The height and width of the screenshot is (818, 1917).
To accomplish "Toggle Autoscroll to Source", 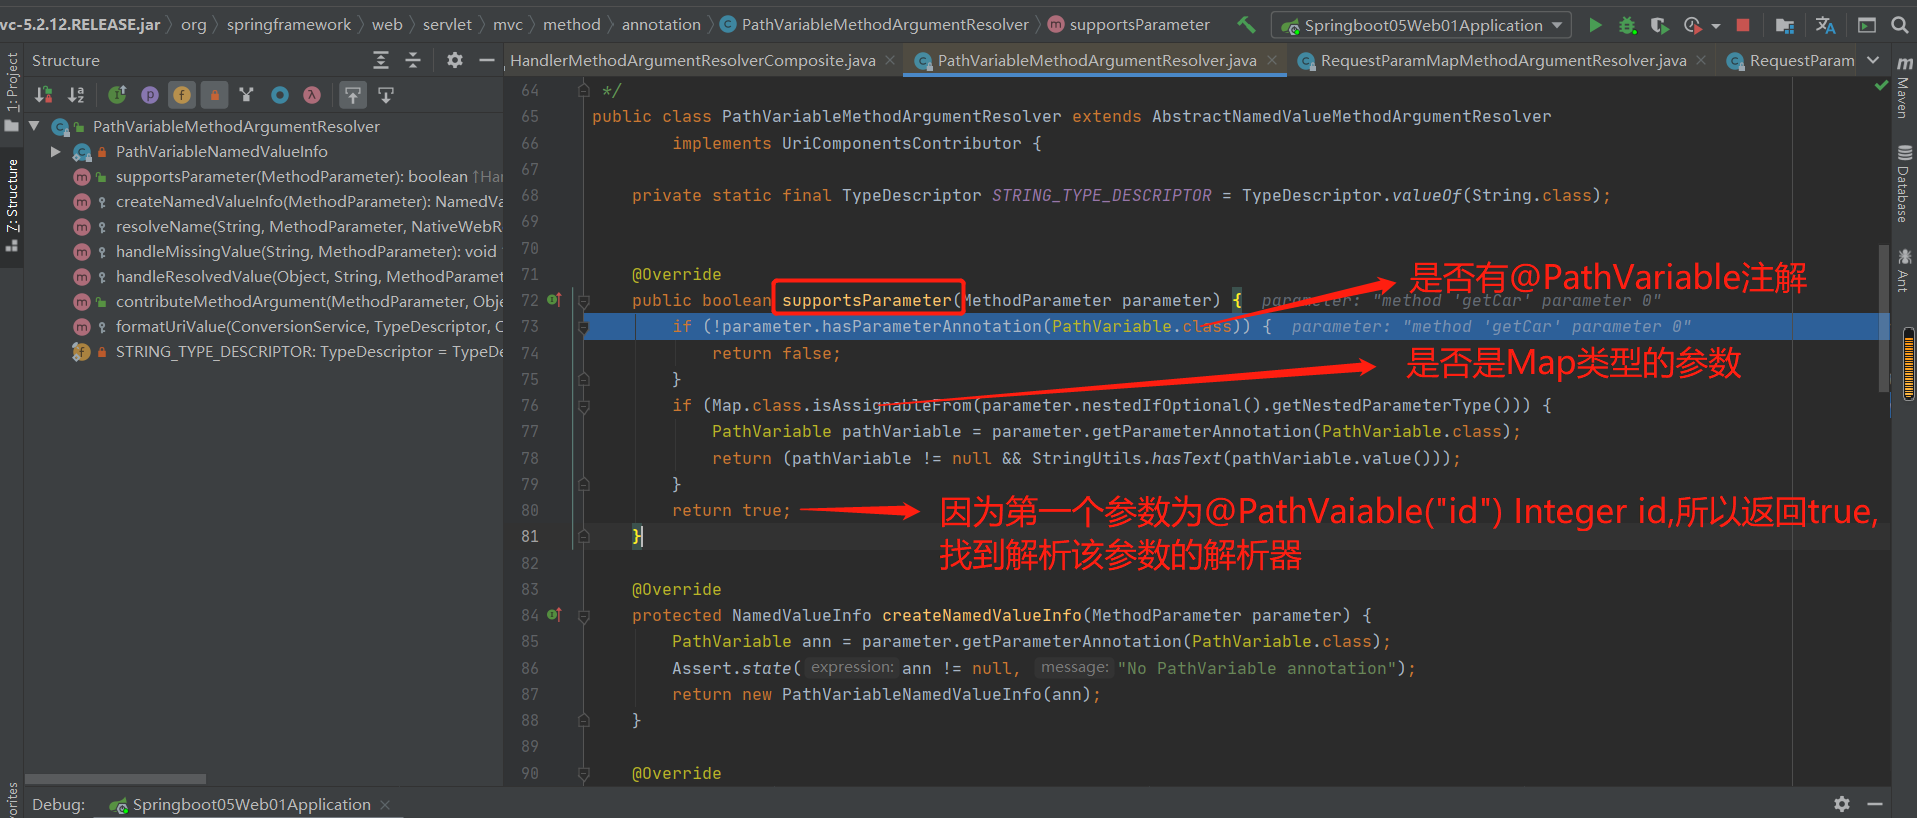I will [353, 95].
